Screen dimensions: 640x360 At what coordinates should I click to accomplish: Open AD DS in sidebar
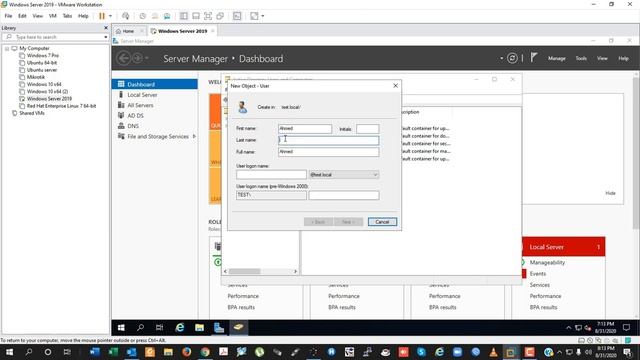(155, 116)
